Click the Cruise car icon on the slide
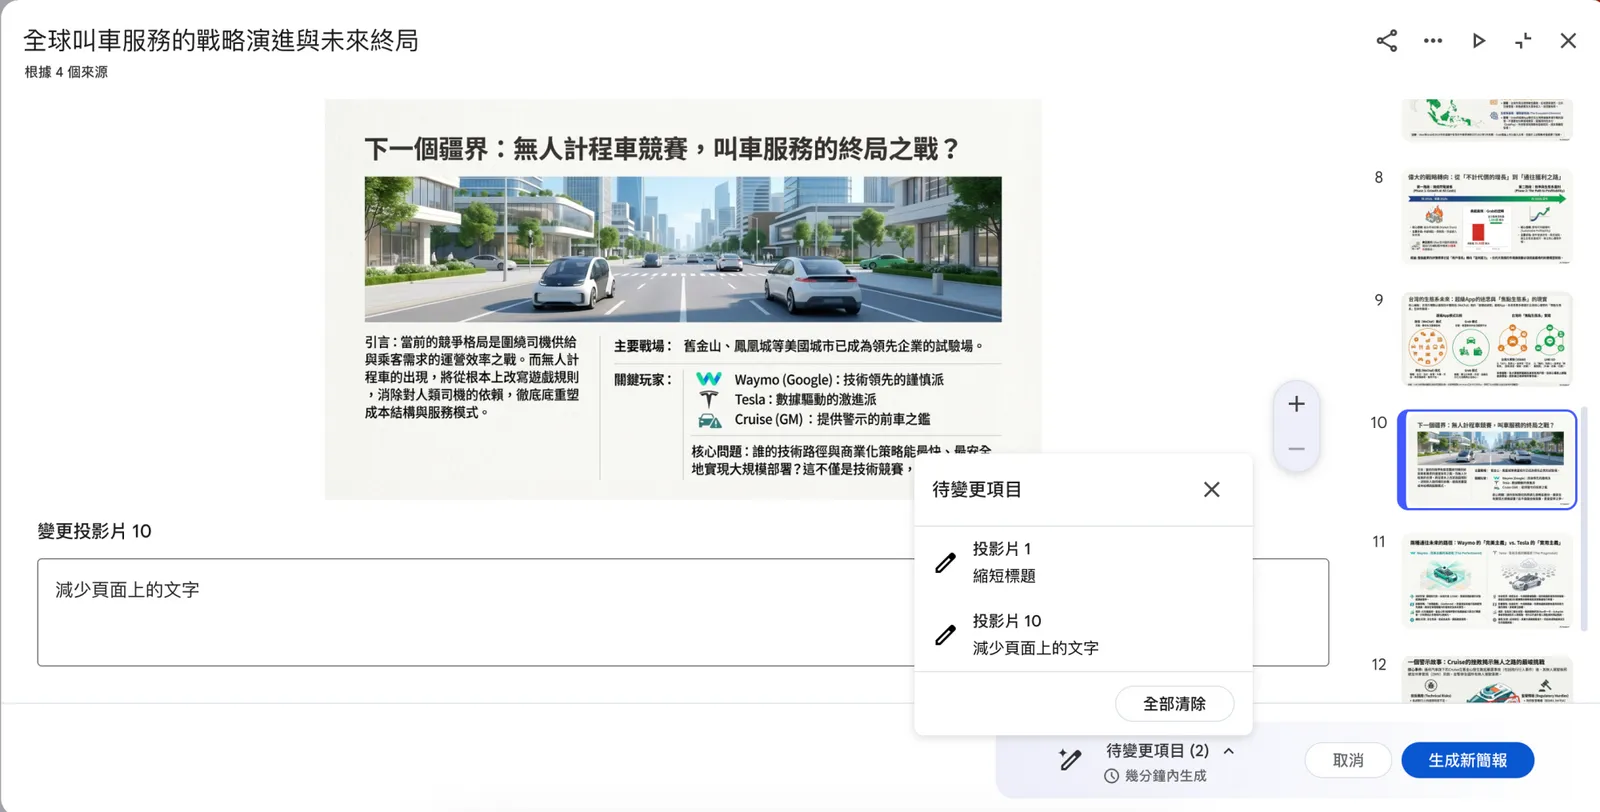 pos(709,420)
